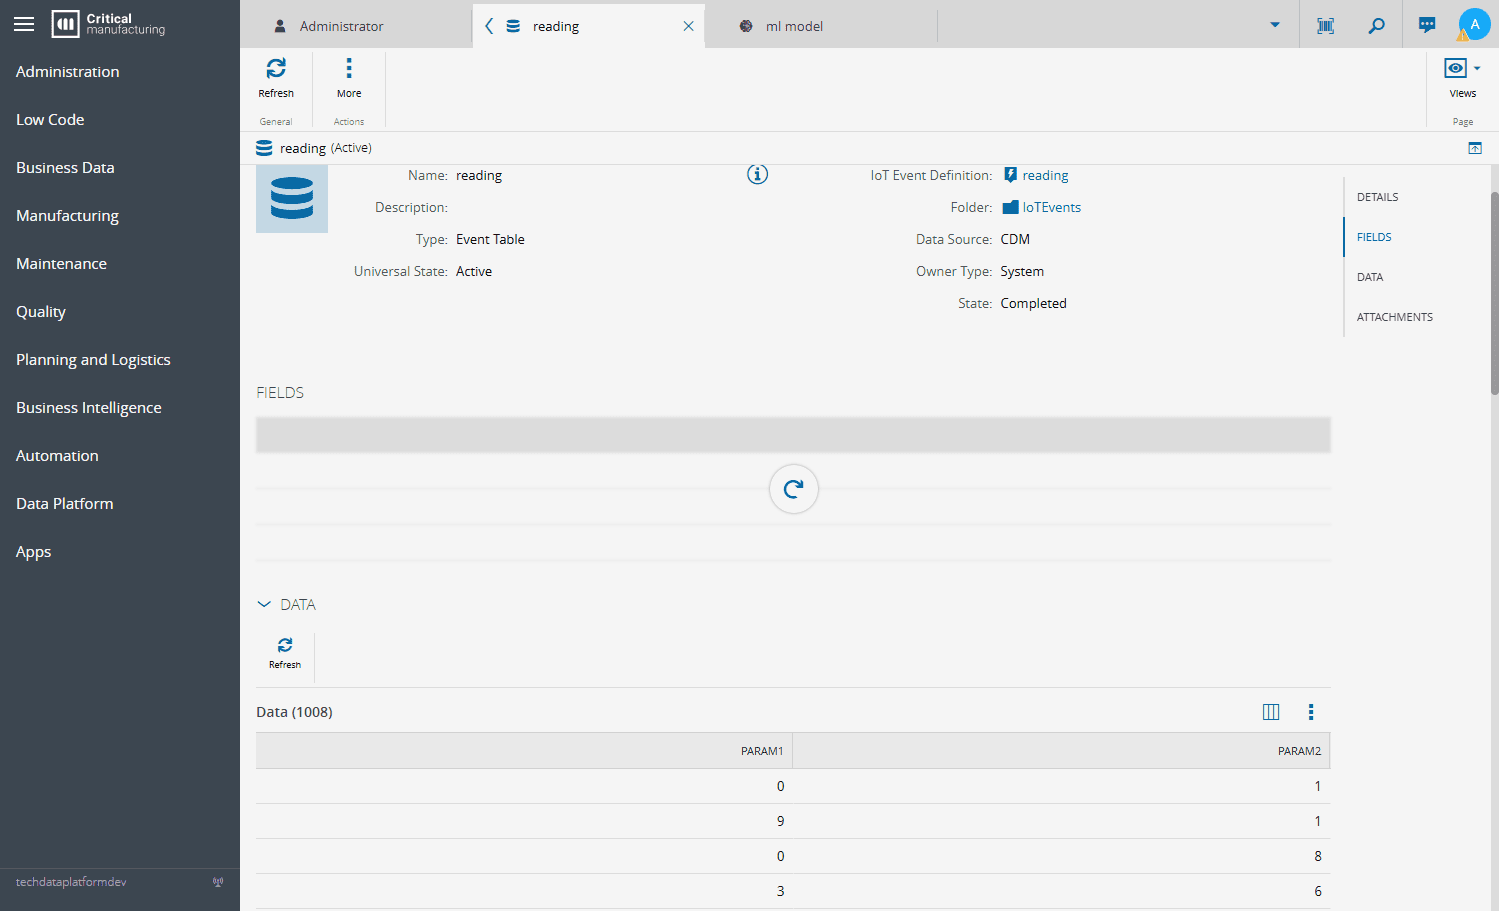Open the reading IoT Event Definition link
1499x911 pixels.
pyautogui.click(x=1045, y=176)
